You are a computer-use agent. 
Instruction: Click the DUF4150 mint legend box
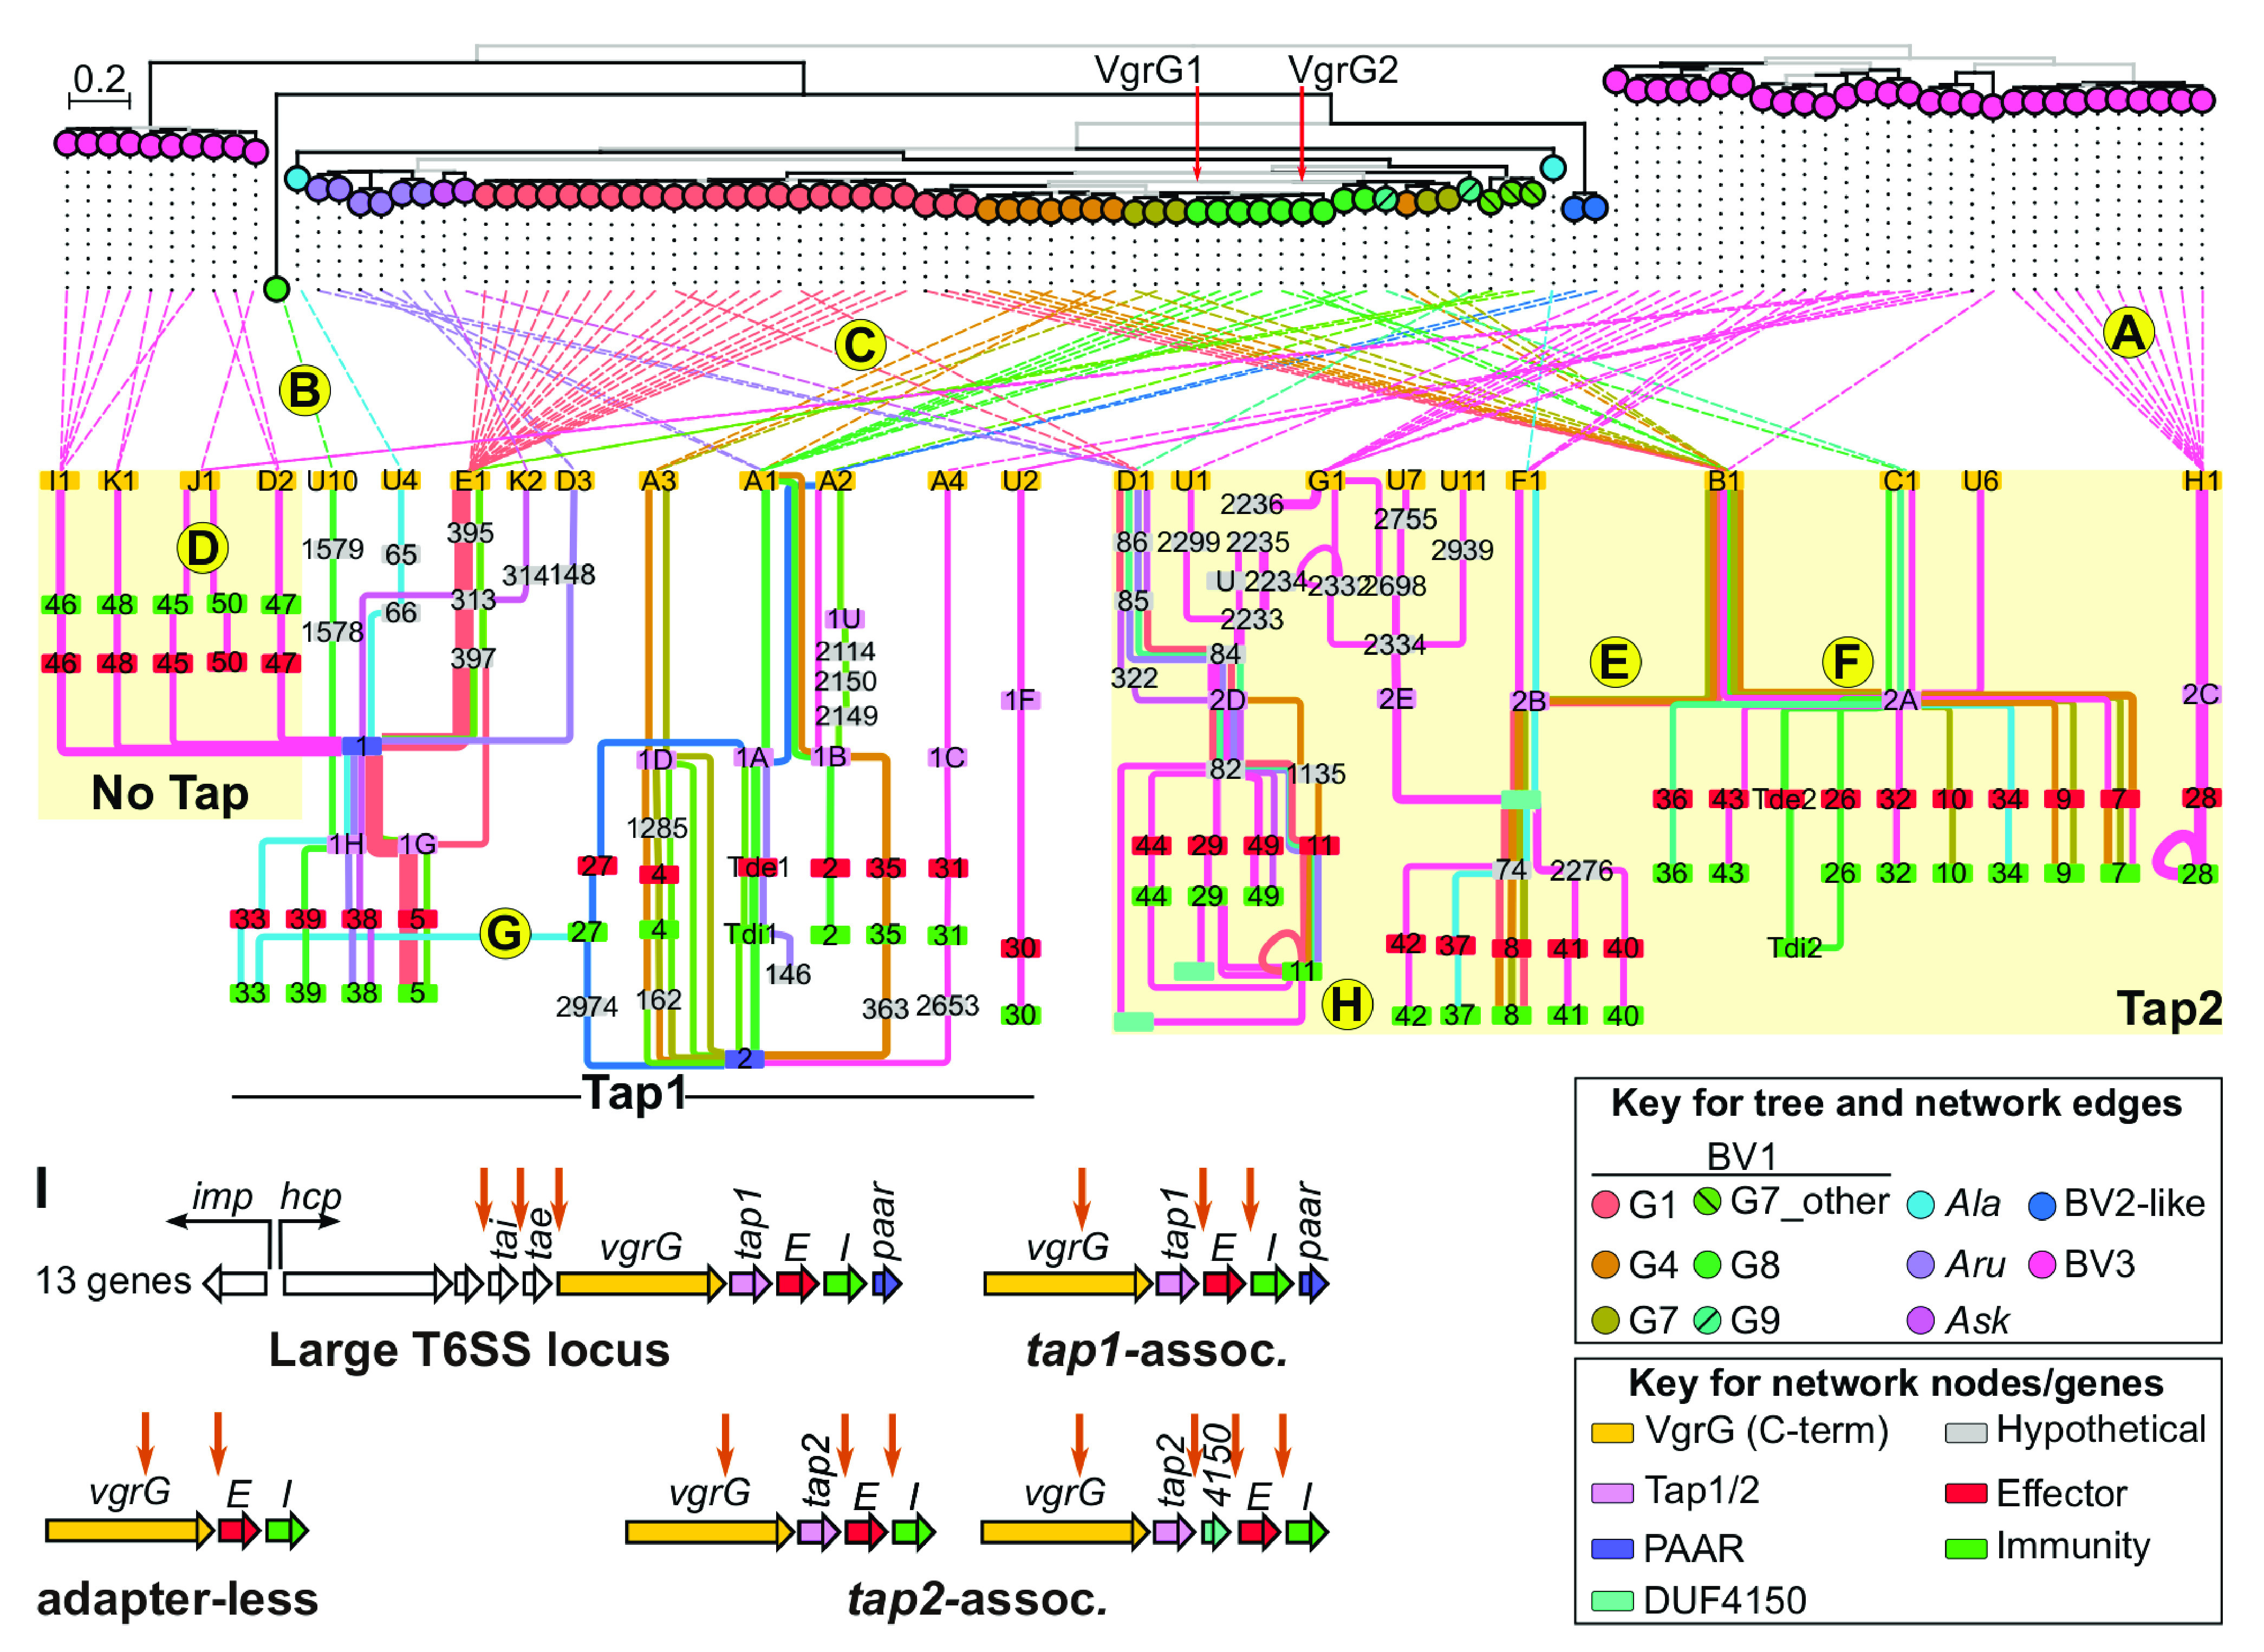click(1612, 1601)
